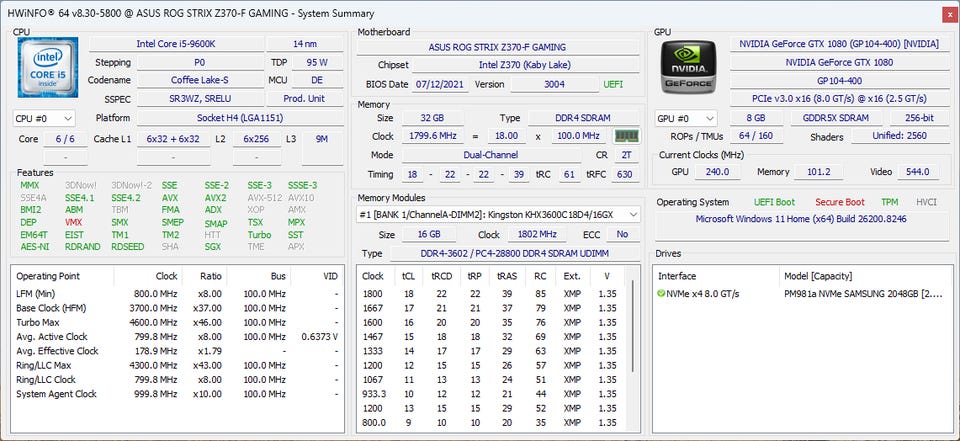Click the PCIe v3.0 x16 link field
Image resolution: width=960 pixels, height=441 pixels.
coord(839,99)
